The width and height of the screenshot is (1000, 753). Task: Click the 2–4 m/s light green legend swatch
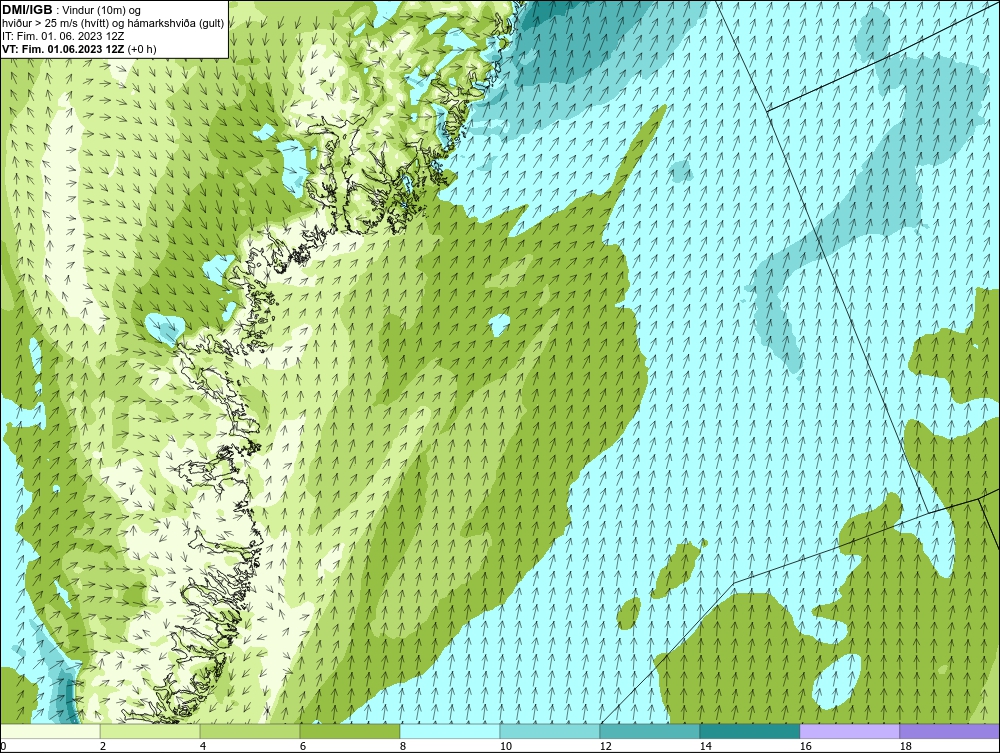point(150,731)
